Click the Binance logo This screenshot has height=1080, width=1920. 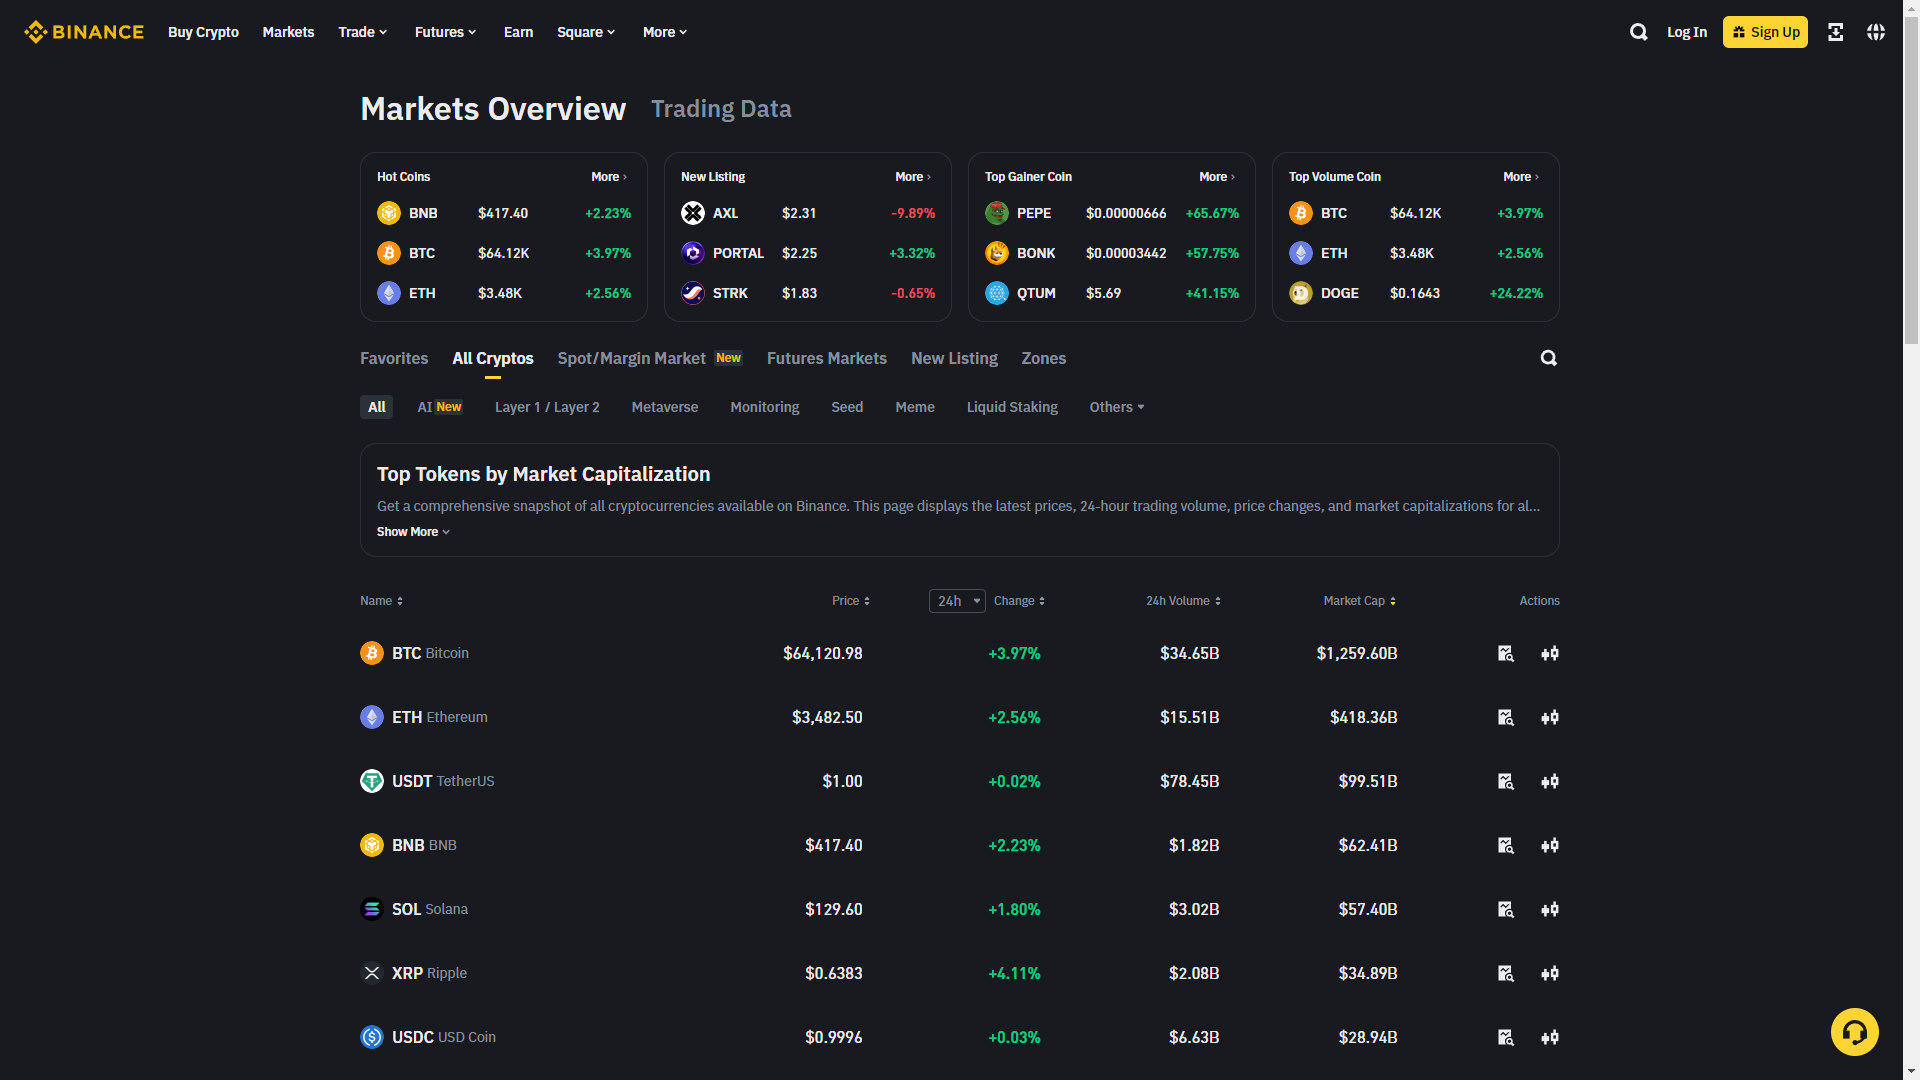click(x=84, y=32)
